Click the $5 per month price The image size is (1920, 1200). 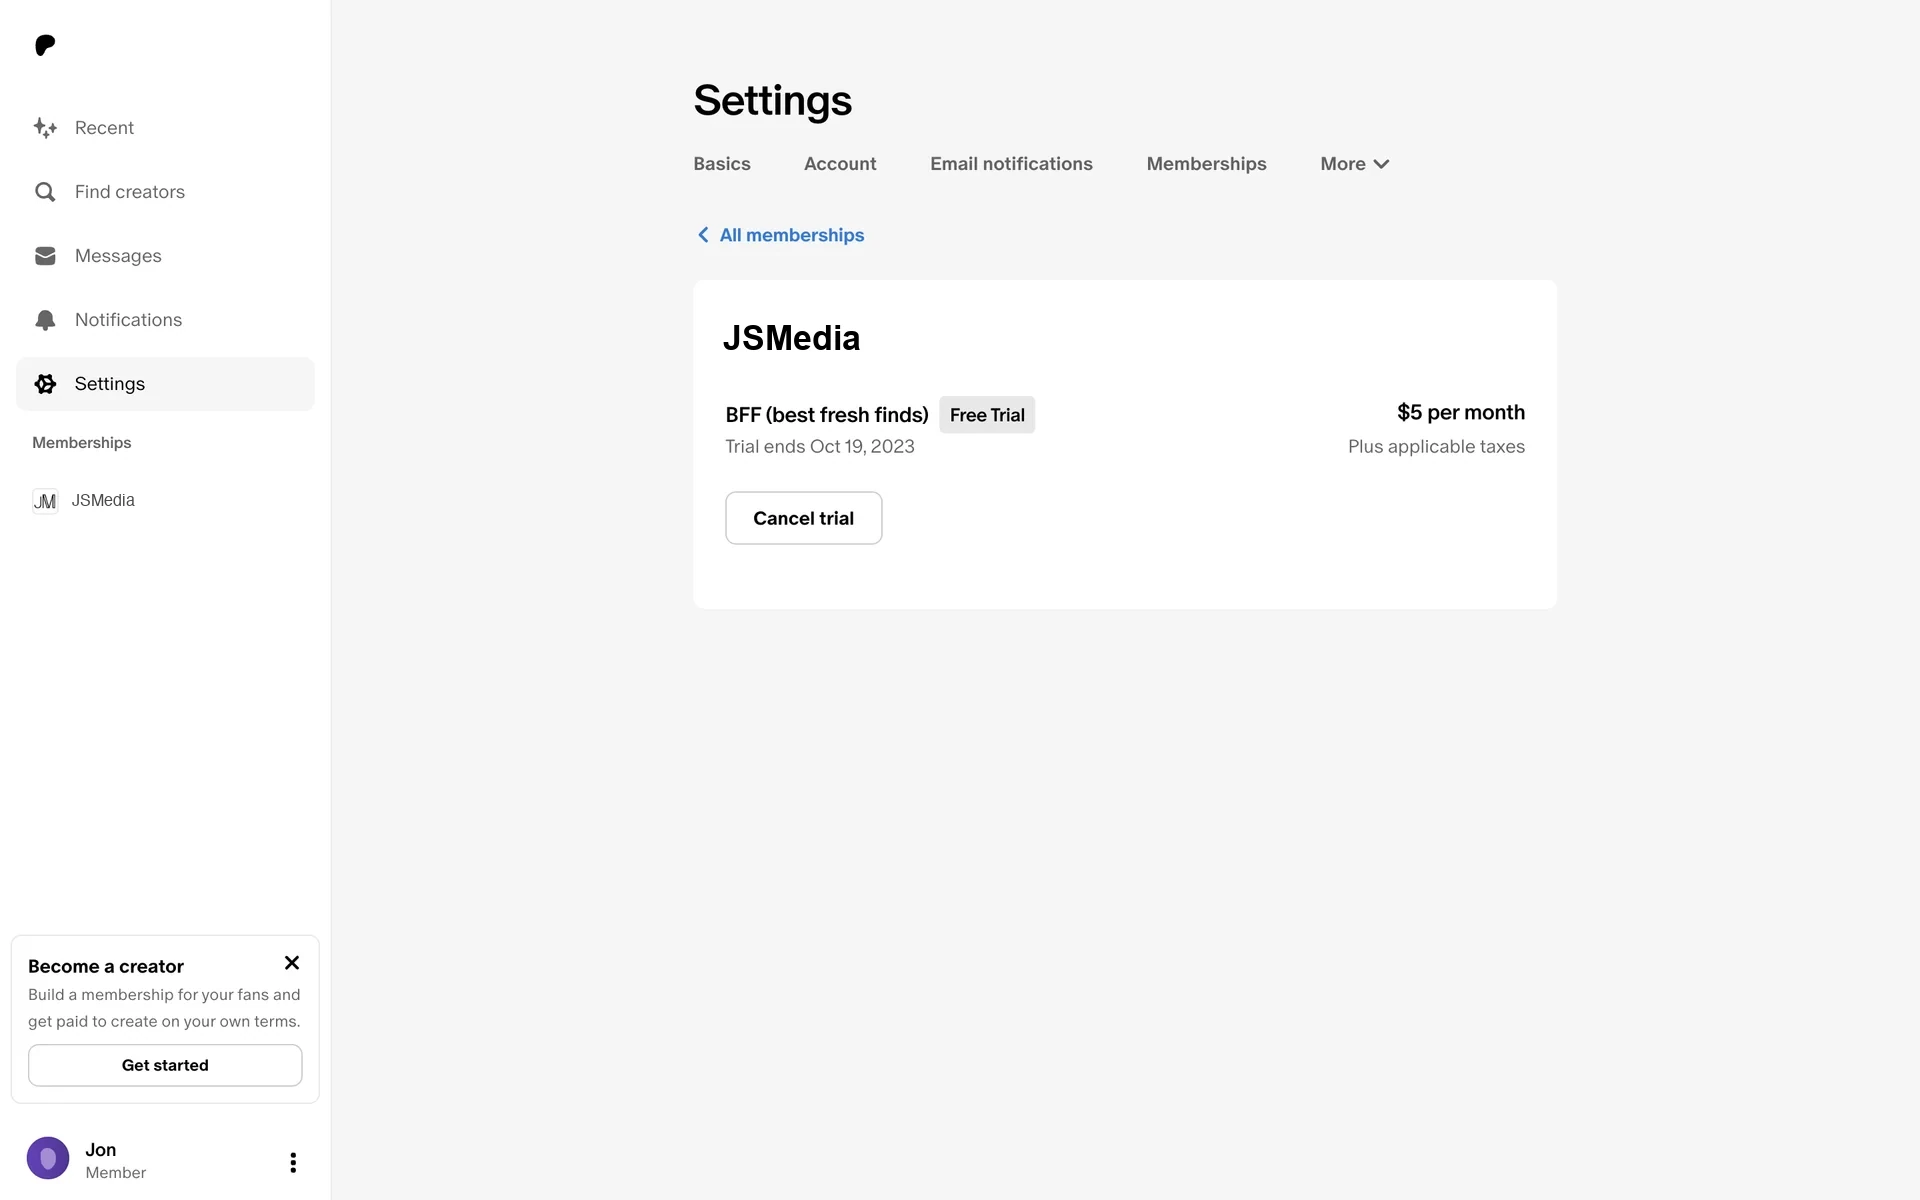1461,413
